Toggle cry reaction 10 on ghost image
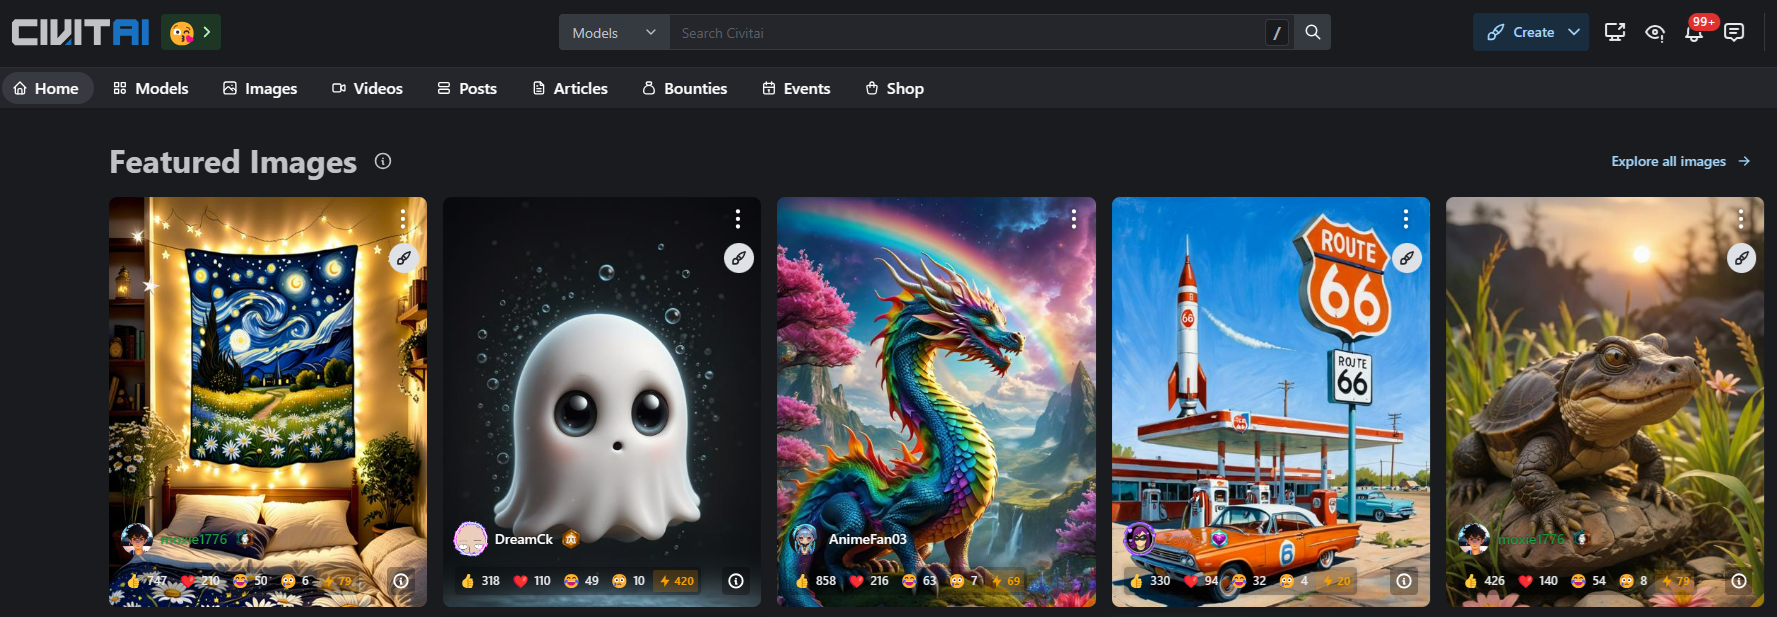1777x617 pixels. click(x=629, y=581)
